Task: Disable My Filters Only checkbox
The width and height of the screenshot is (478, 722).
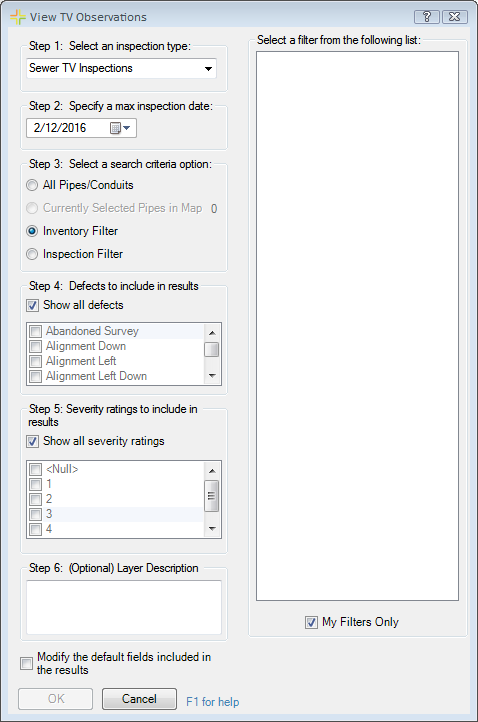Action: click(x=311, y=623)
